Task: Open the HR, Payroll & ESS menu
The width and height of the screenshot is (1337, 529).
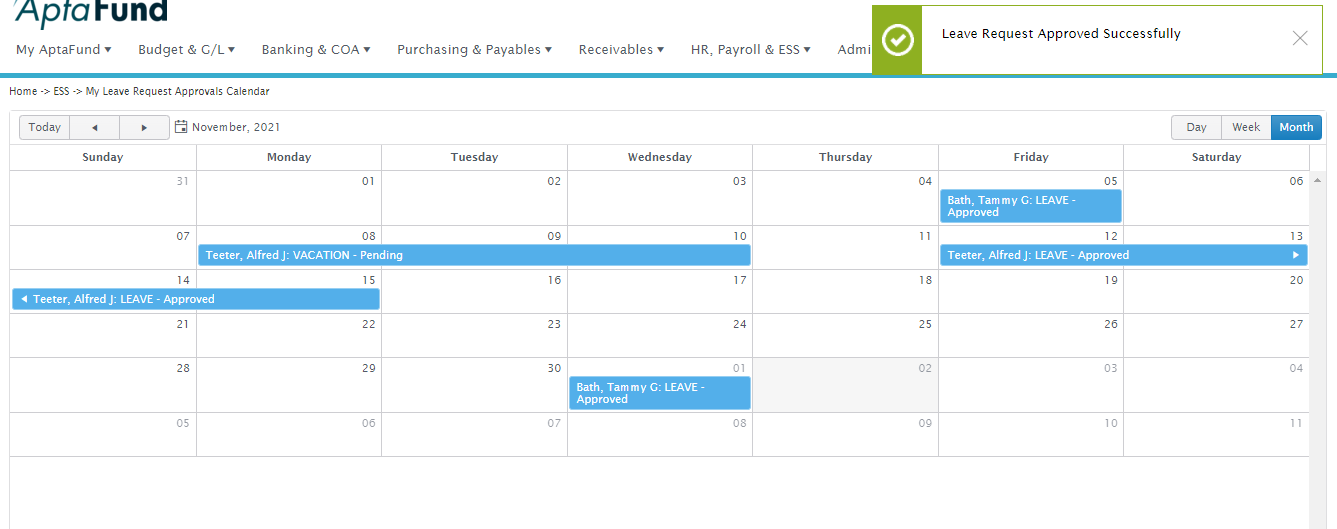Action: pos(750,49)
